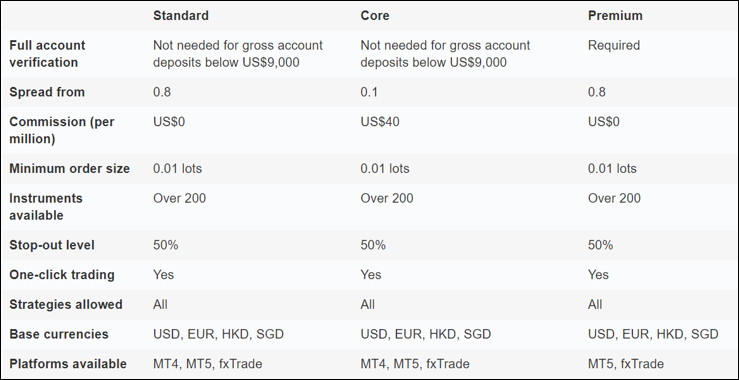This screenshot has width=739, height=380.
Task: Click the One-click trading row label
Action: point(62,275)
